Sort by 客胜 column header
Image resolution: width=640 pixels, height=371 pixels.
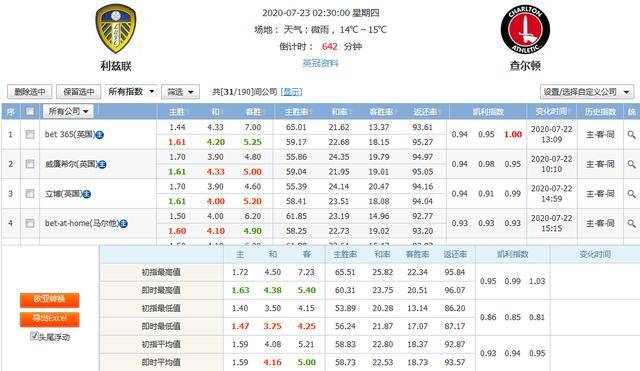[x=253, y=112]
